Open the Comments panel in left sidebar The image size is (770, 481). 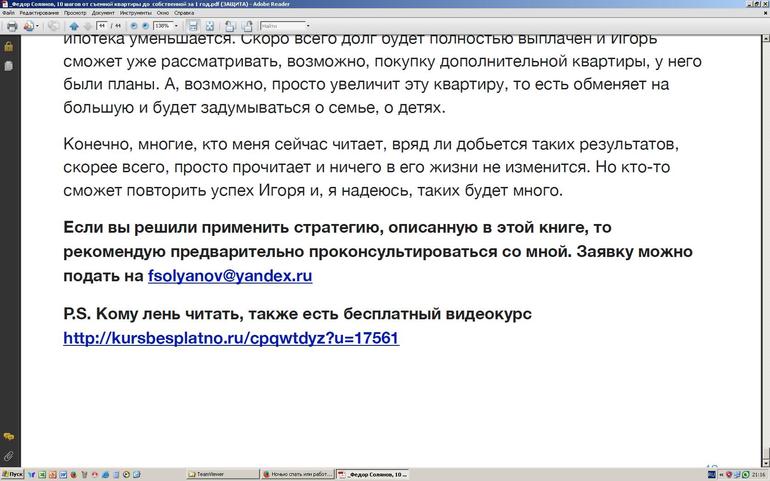point(8,437)
